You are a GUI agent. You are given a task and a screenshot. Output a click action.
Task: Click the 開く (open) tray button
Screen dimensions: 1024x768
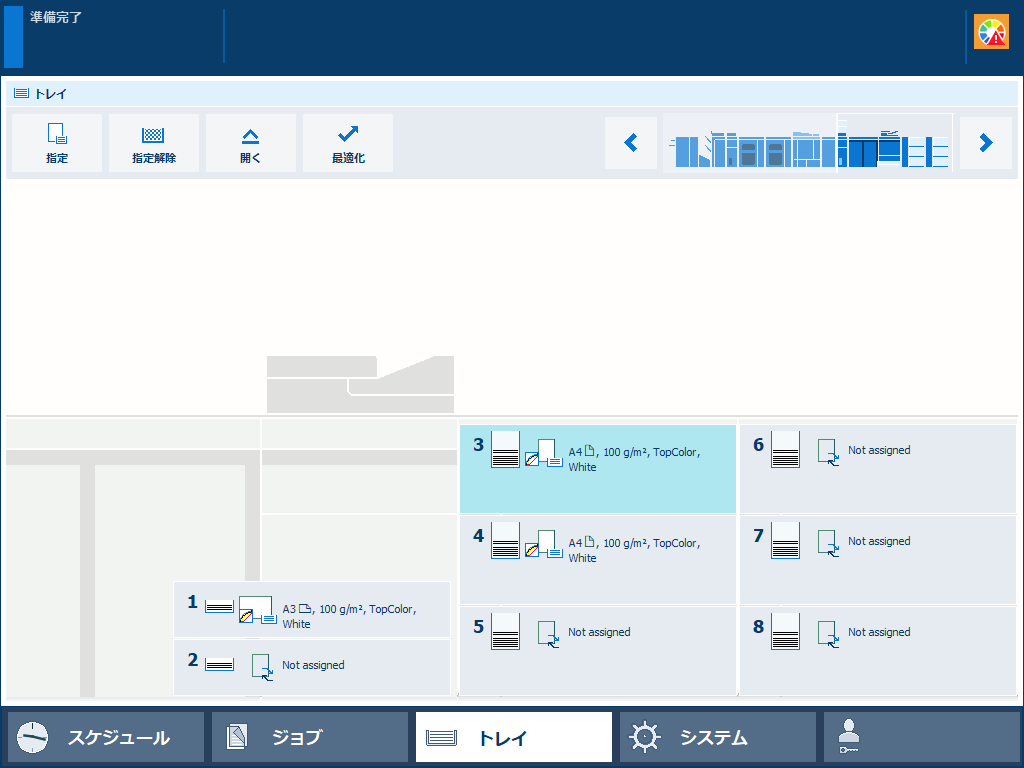pyautogui.click(x=251, y=143)
